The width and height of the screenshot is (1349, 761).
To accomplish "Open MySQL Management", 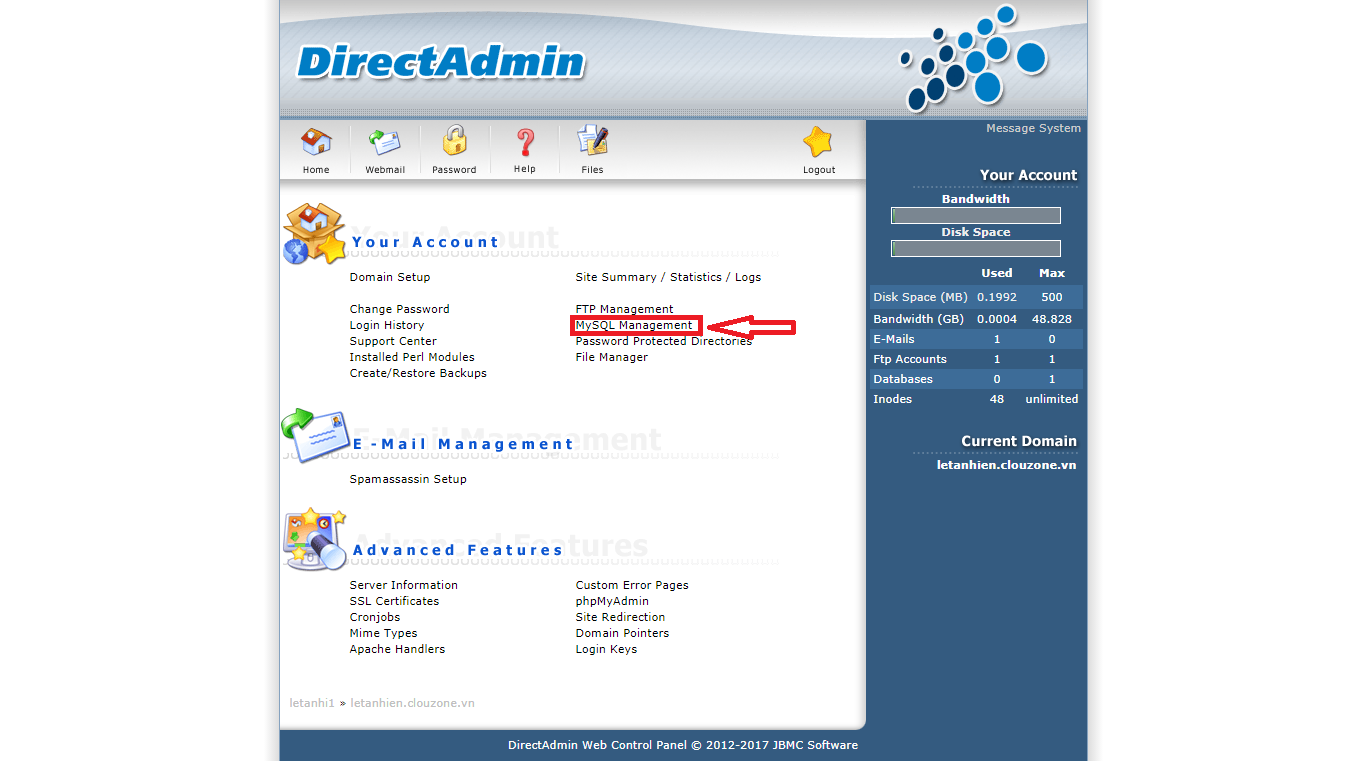I will [x=634, y=325].
